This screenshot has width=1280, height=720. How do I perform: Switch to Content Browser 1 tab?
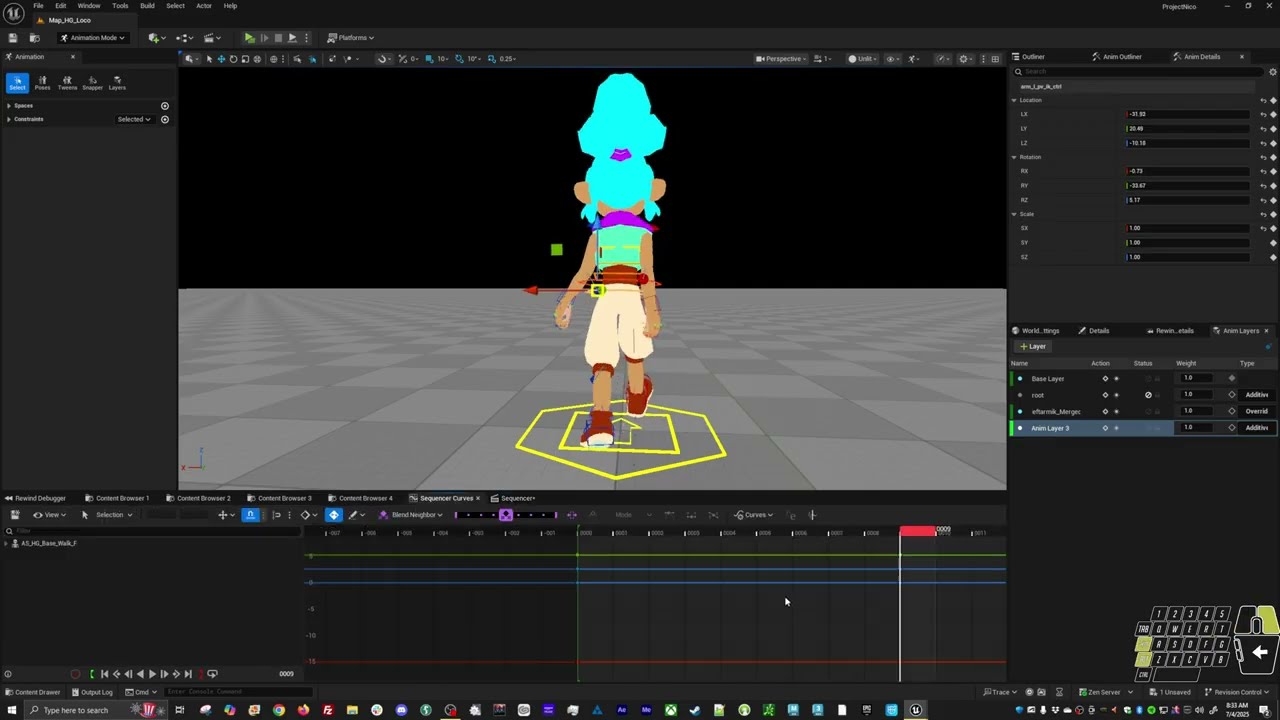pos(117,498)
